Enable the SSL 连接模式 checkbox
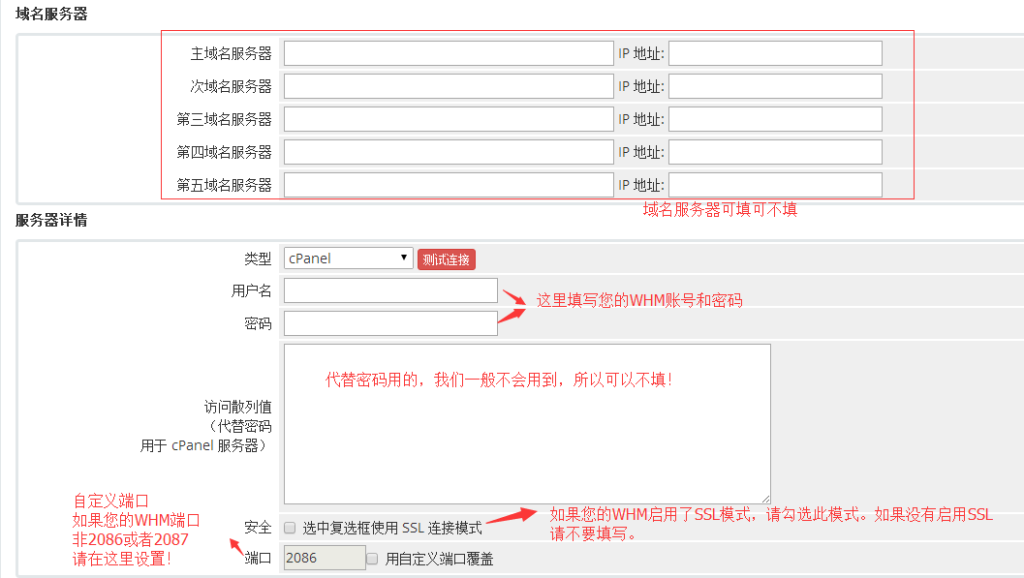Screen dimensions: 1024x578 click(290, 528)
